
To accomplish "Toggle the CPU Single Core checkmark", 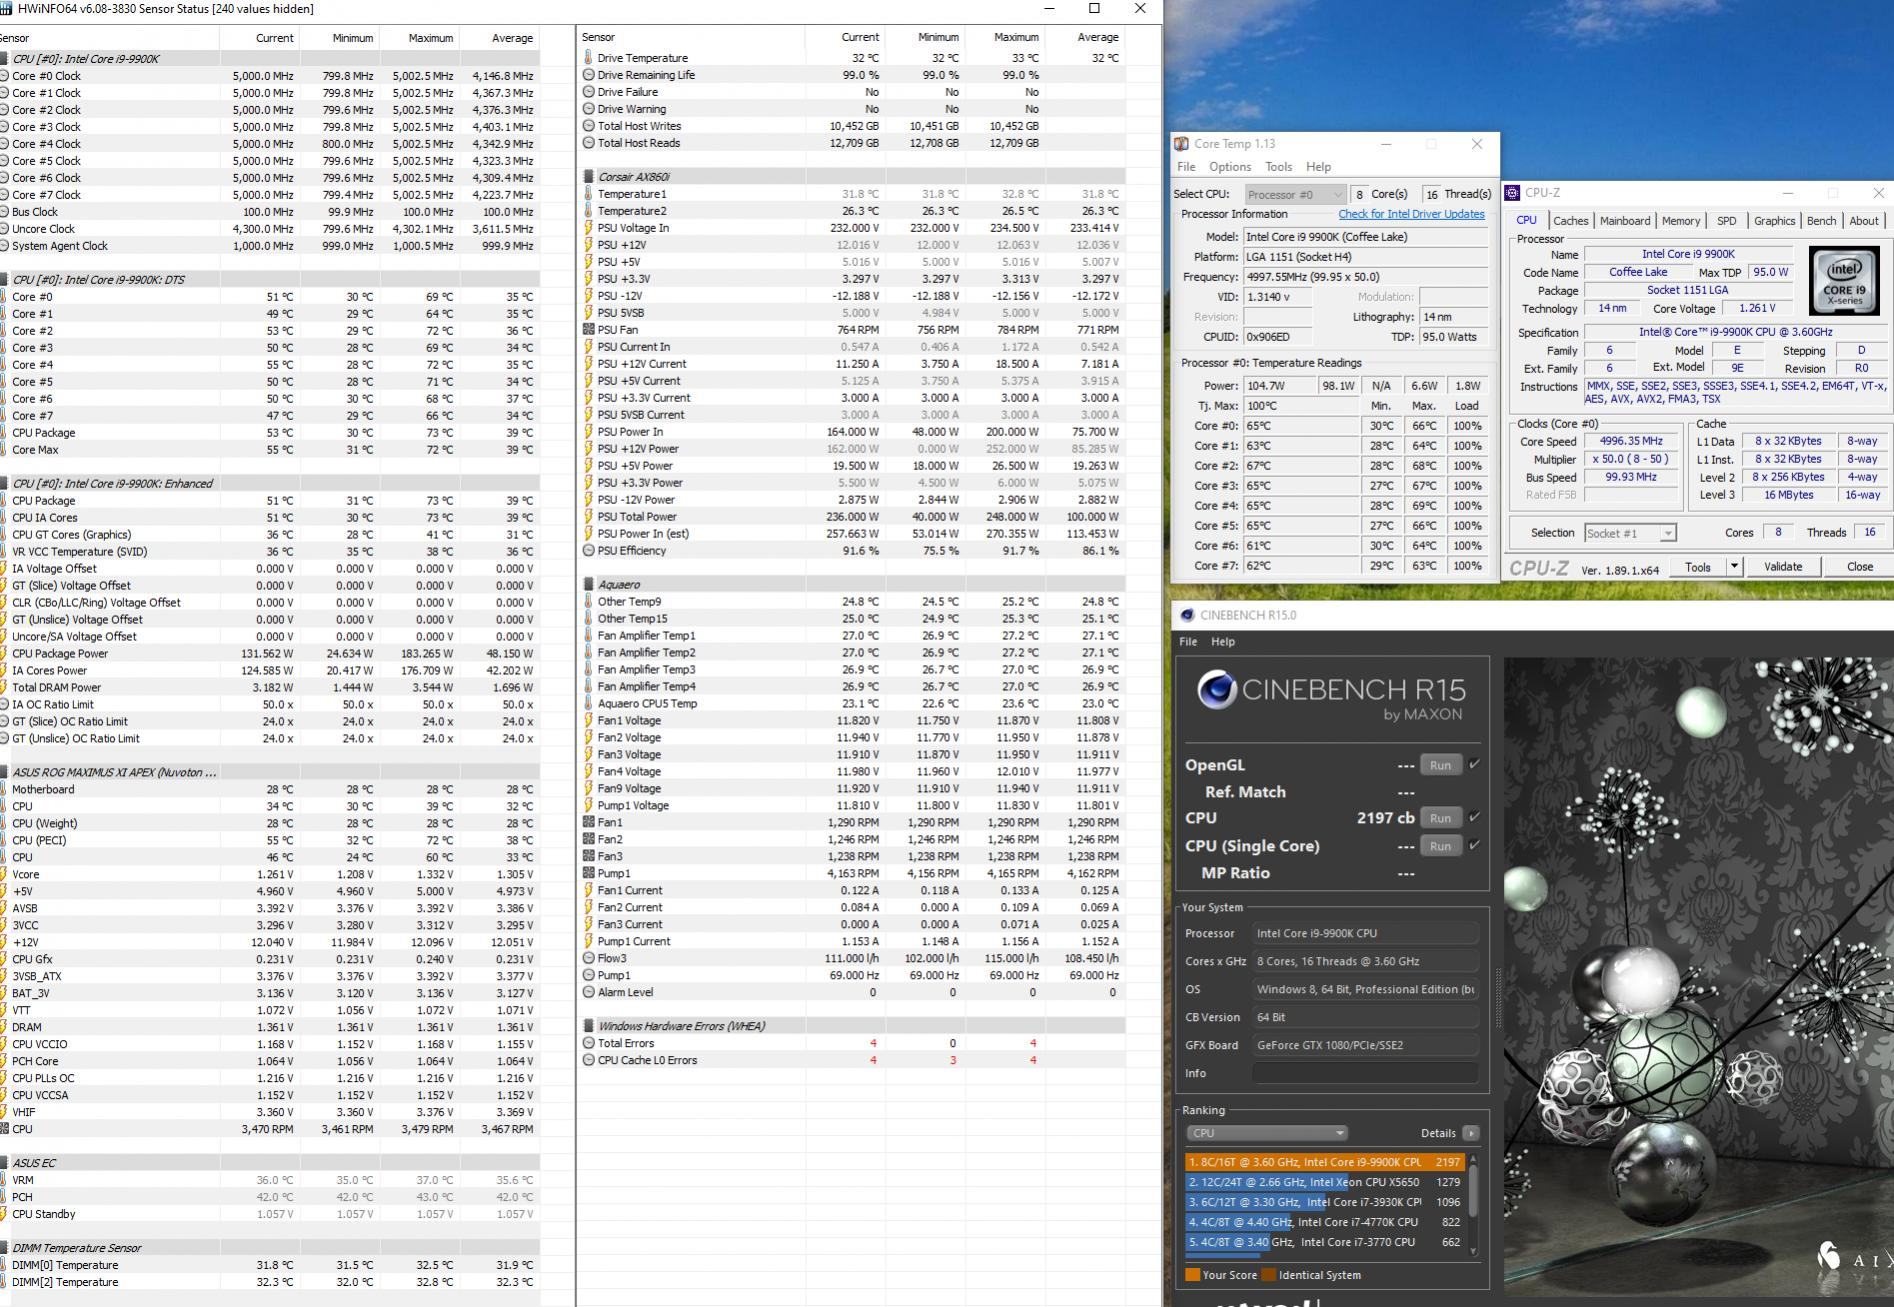I will click(1474, 846).
